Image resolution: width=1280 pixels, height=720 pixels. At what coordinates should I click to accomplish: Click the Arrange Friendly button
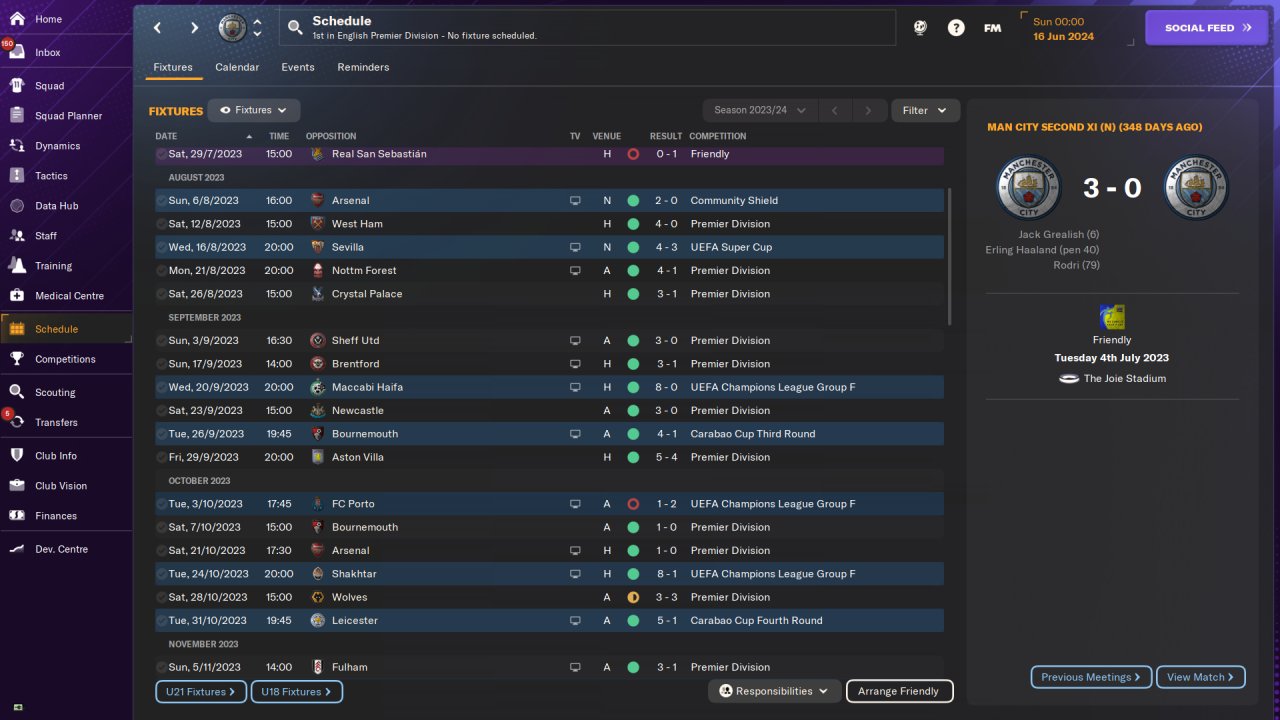(899, 691)
